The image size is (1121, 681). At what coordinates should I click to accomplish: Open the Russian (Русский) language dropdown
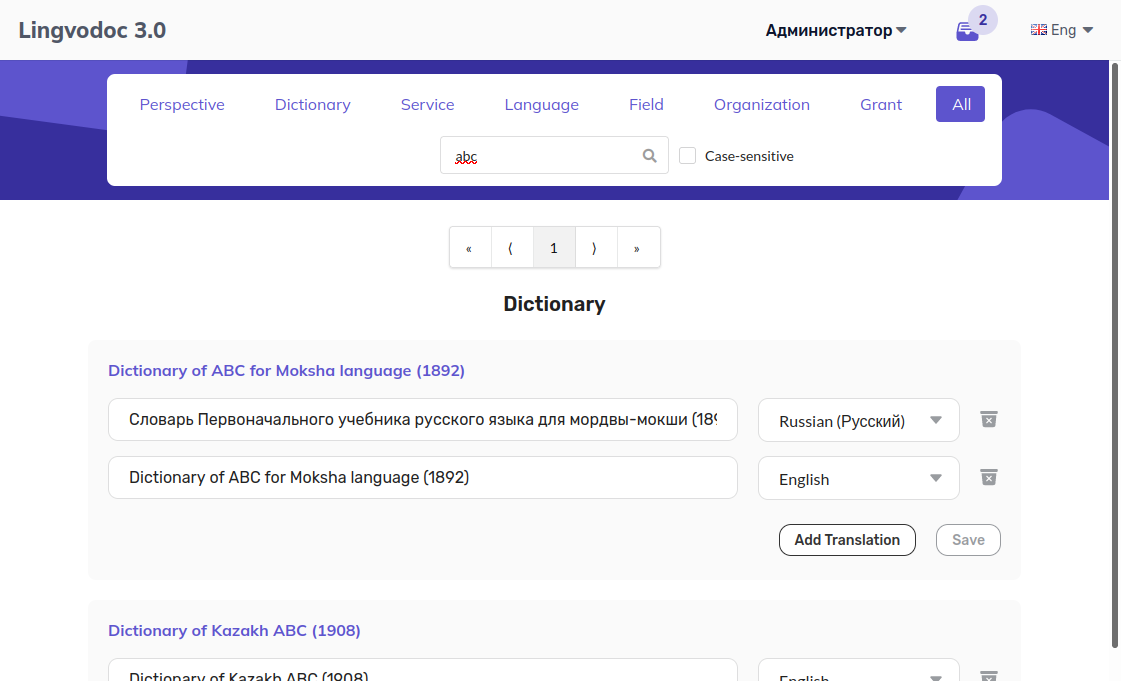point(858,420)
